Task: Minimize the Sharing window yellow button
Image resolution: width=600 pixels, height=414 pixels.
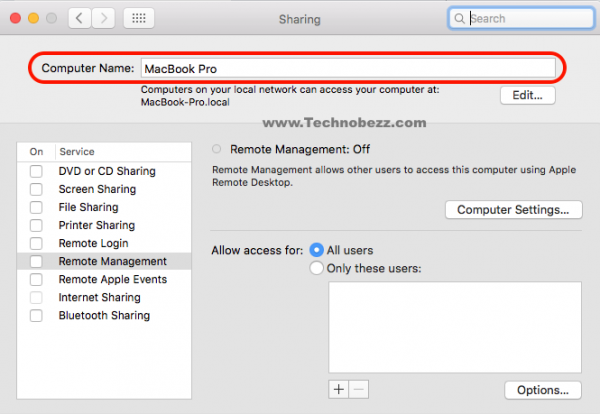Action: (x=34, y=18)
